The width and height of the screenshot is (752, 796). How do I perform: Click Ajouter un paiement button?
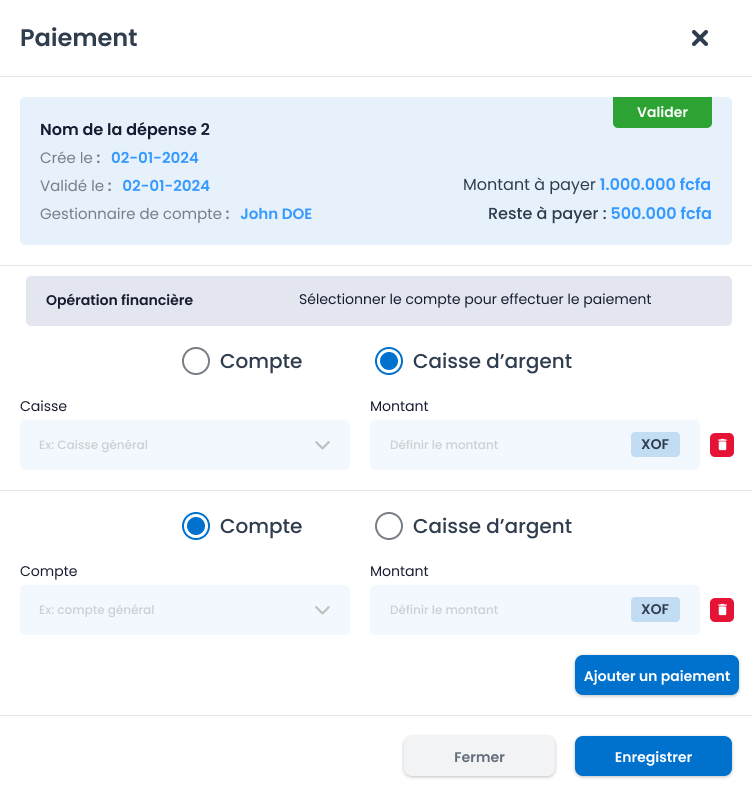click(657, 675)
